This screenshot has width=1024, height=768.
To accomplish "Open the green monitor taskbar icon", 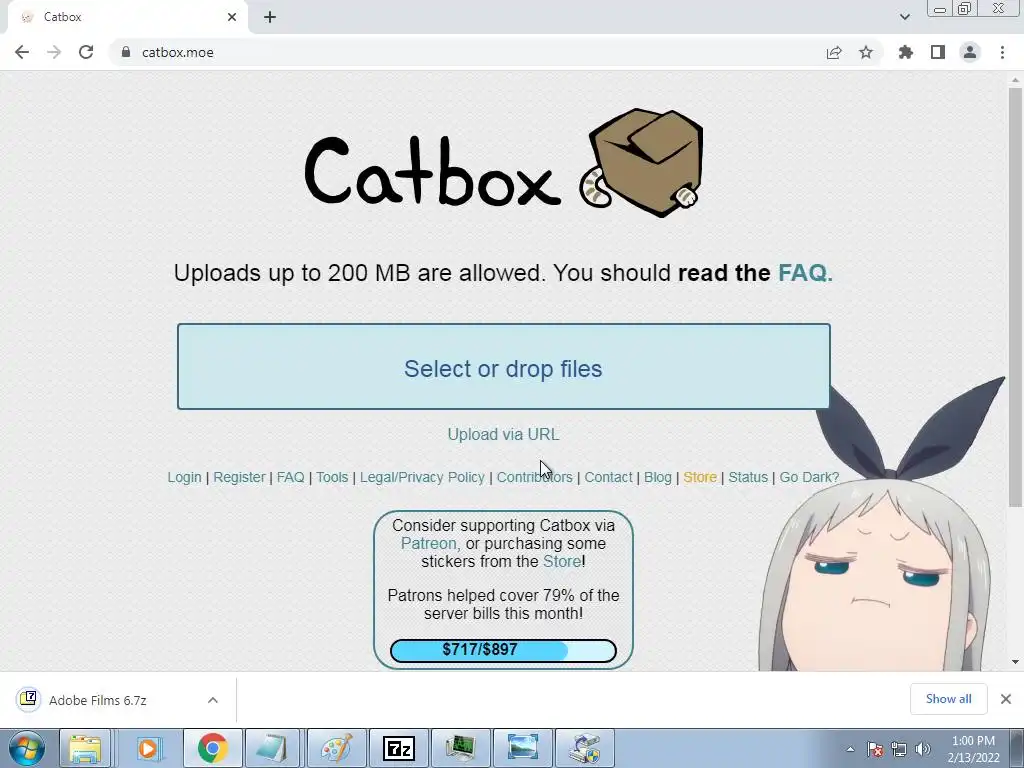I will pyautogui.click(x=460, y=748).
